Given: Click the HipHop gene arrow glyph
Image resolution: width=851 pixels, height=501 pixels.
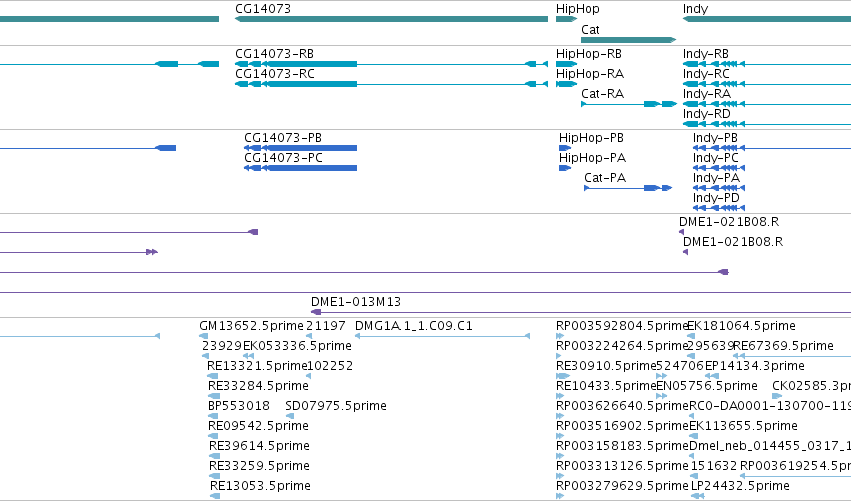Looking at the screenshot, I should pyautogui.click(x=566, y=19).
